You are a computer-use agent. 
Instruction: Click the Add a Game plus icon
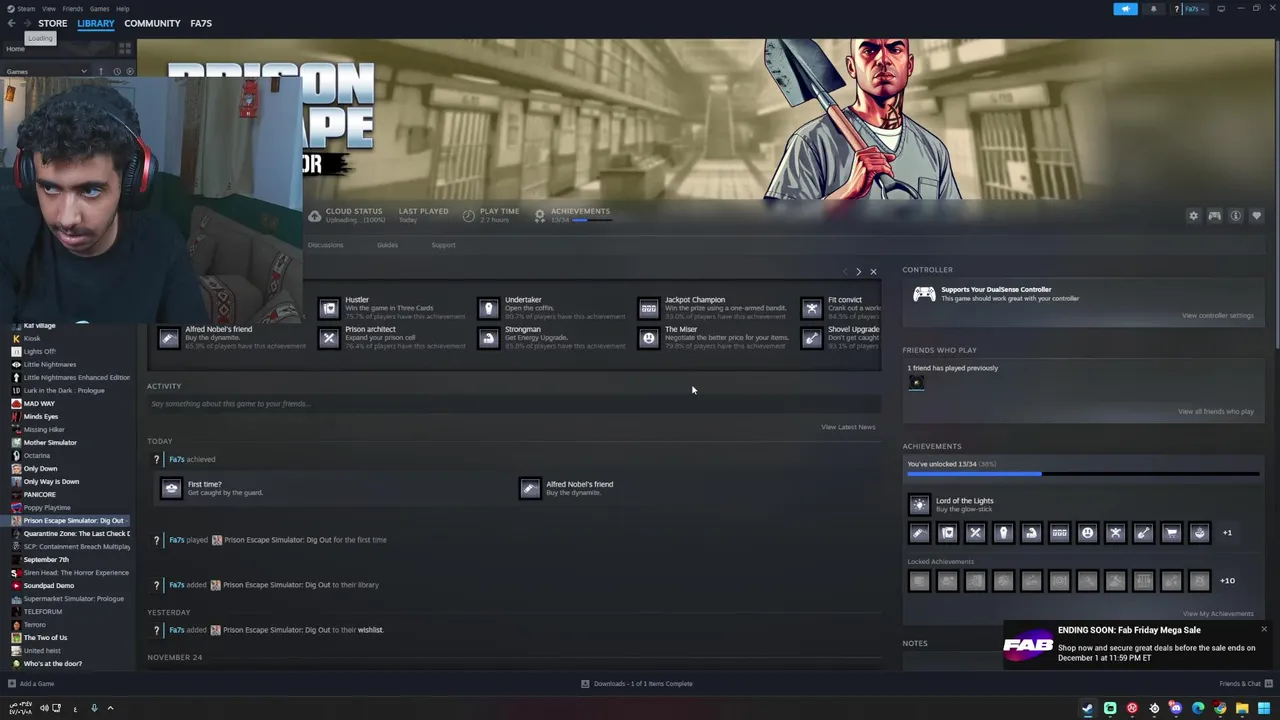click(11, 684)
